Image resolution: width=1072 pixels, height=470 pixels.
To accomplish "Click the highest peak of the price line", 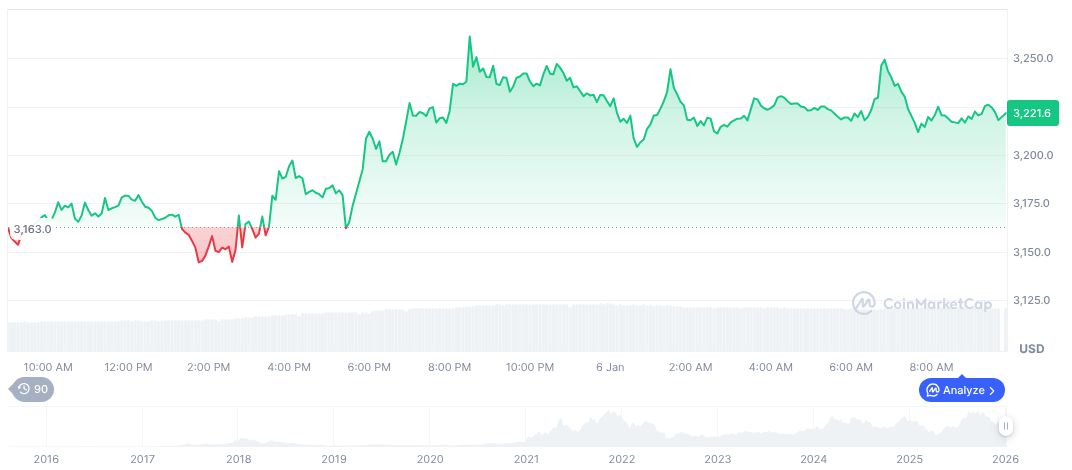I will pos(470,38).
